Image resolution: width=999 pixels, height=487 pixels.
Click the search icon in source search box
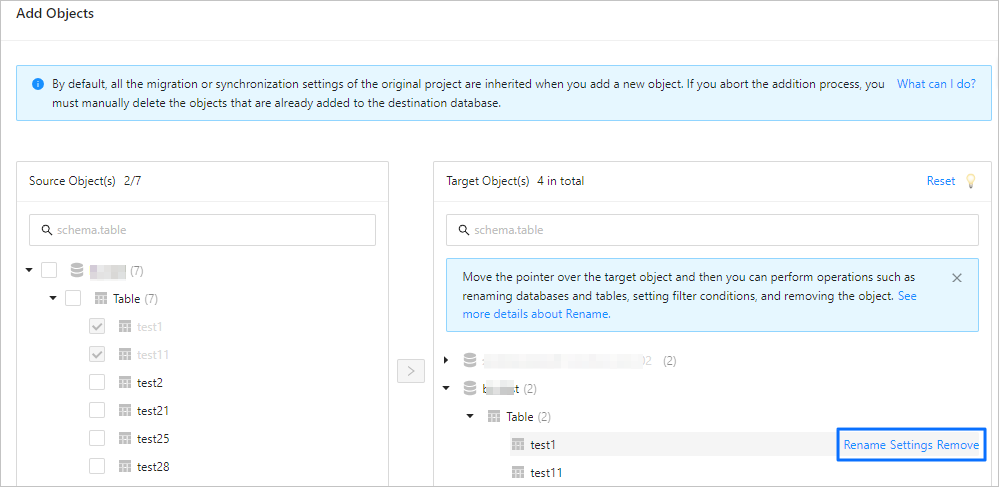click(x=47, y=230)
